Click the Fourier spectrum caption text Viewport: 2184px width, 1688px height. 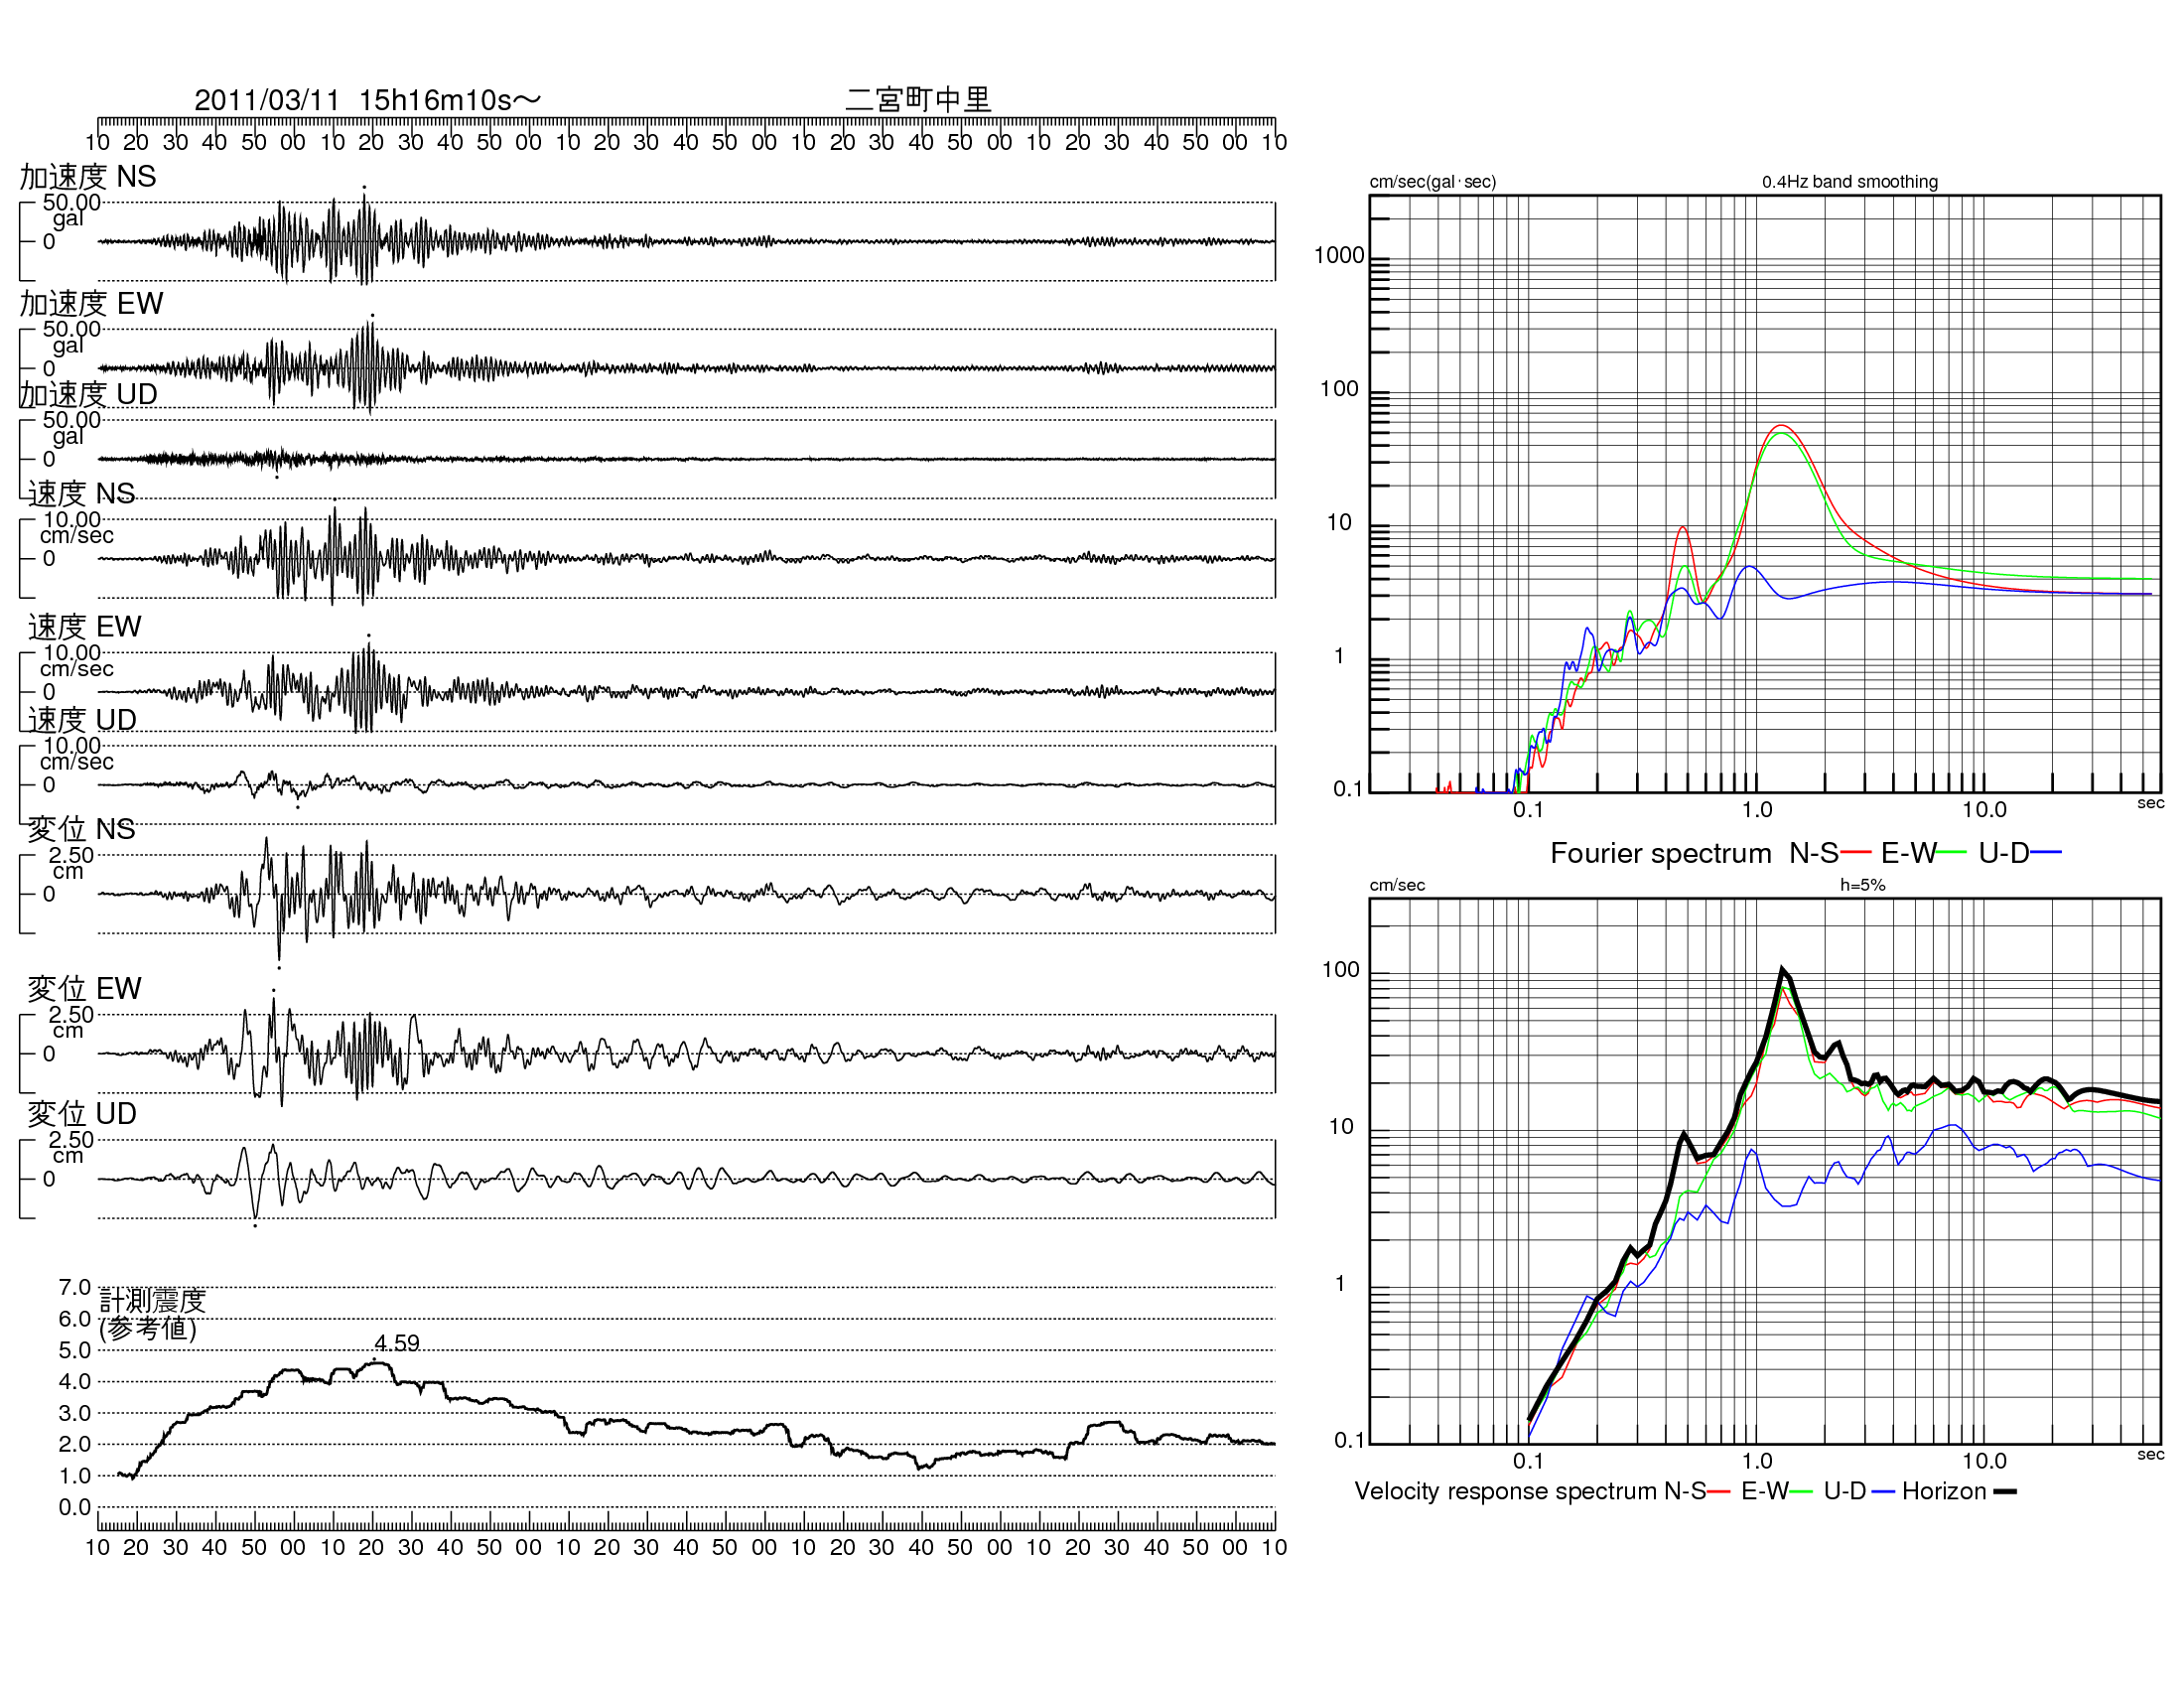coord(1660,853)
